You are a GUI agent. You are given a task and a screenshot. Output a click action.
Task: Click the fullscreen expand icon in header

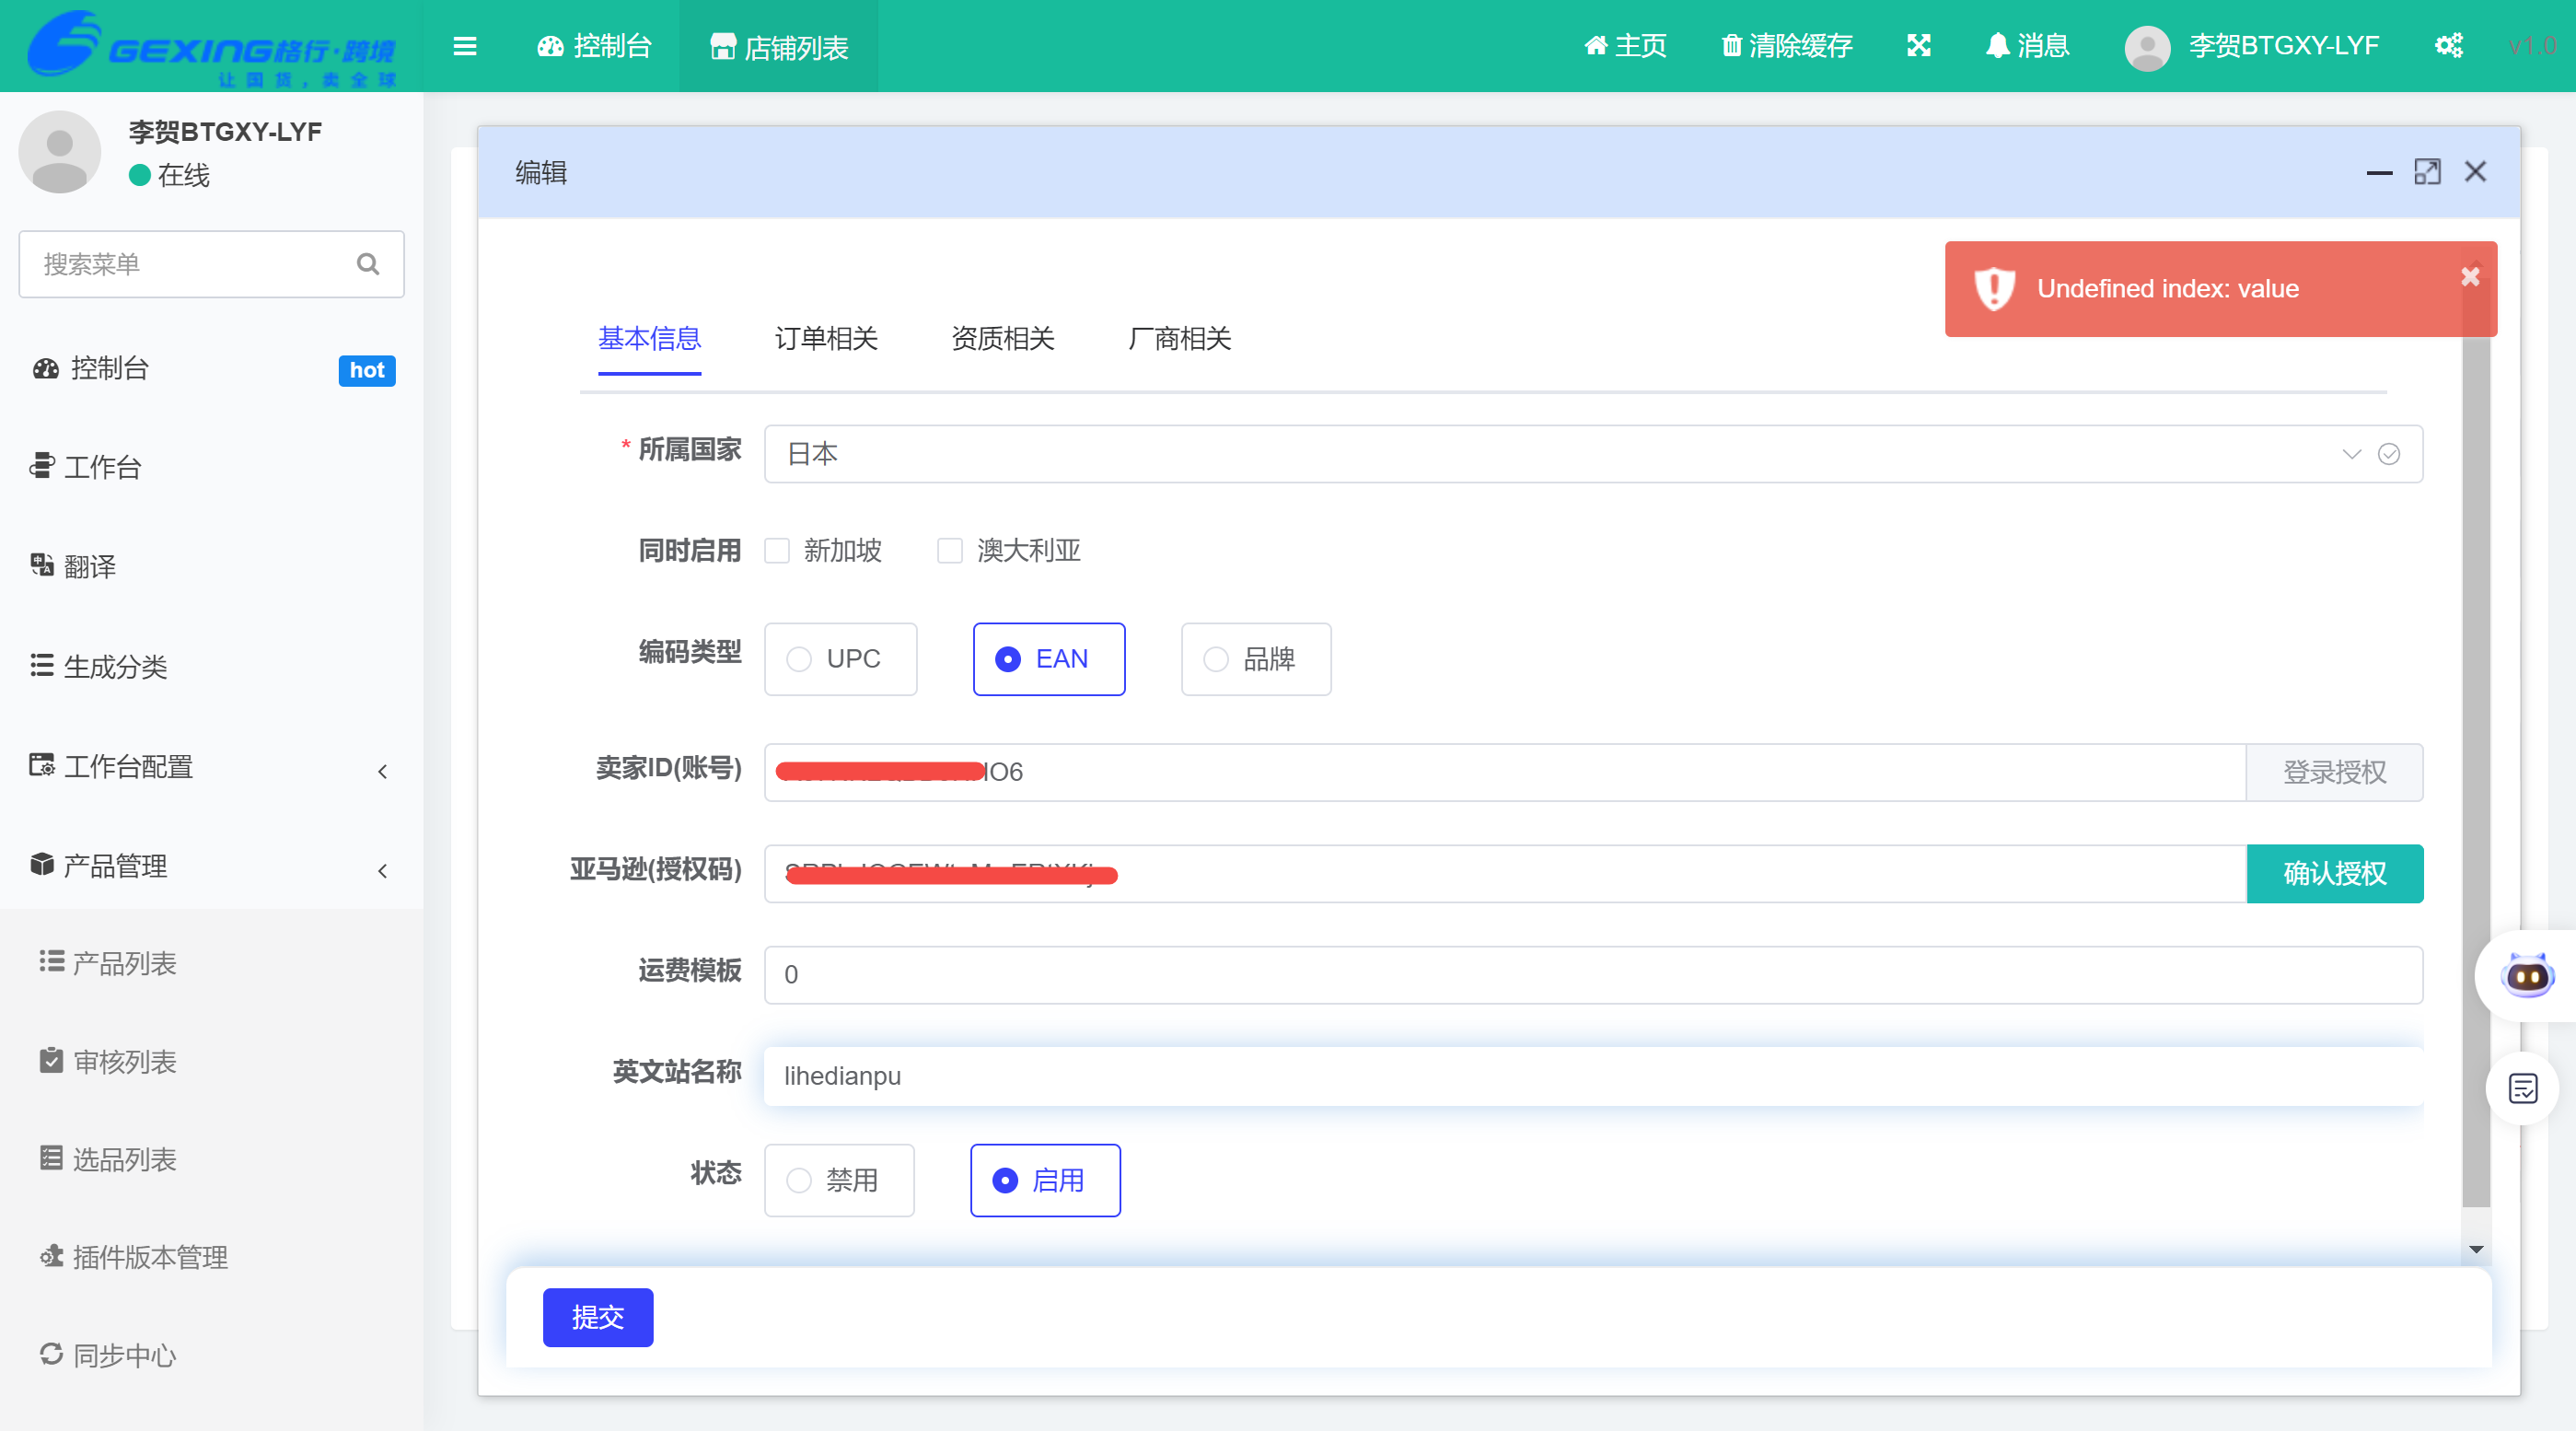(1918, 46)
